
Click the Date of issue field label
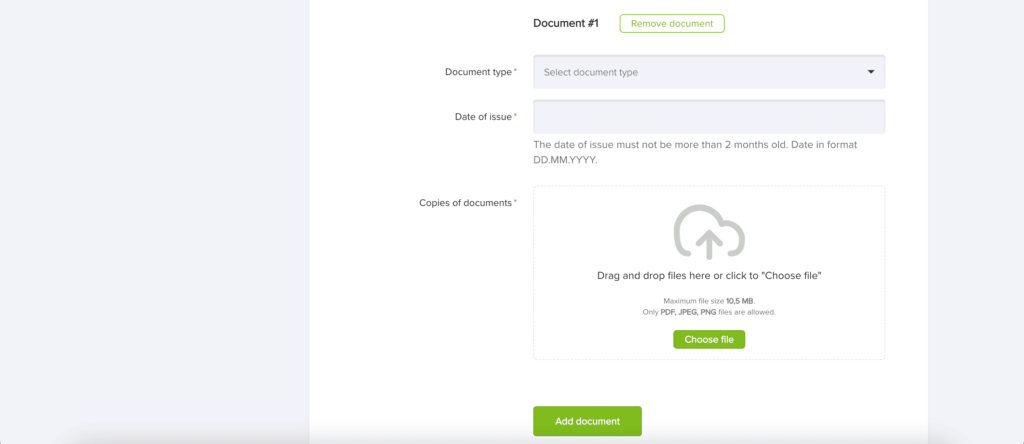click(x=483, y=117)
